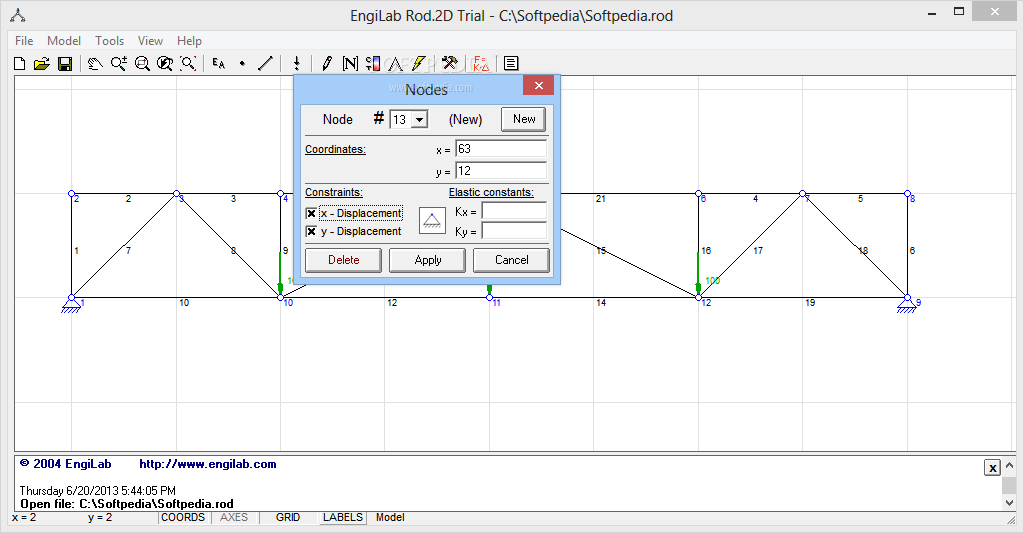Select node 8 at top right corner
The image size is (1024, 533).
(x=907, y=194)
